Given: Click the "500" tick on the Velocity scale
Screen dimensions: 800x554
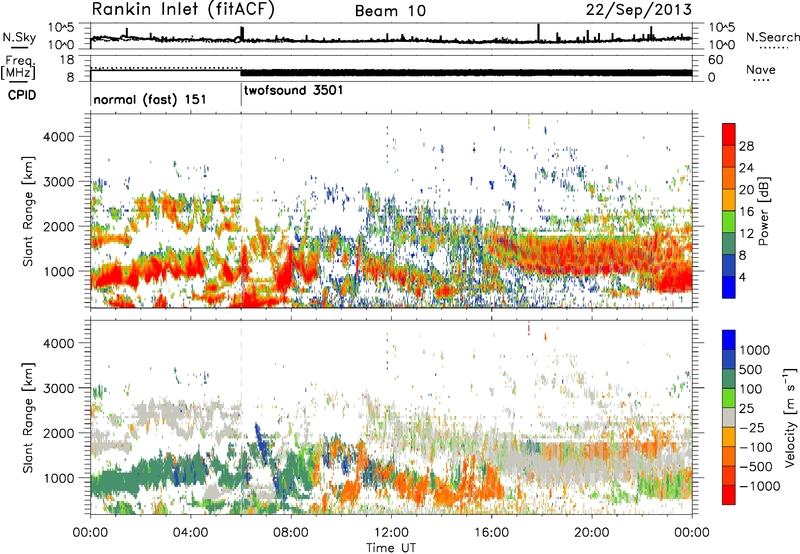Looking at the screenshot, I should (752, 369).
